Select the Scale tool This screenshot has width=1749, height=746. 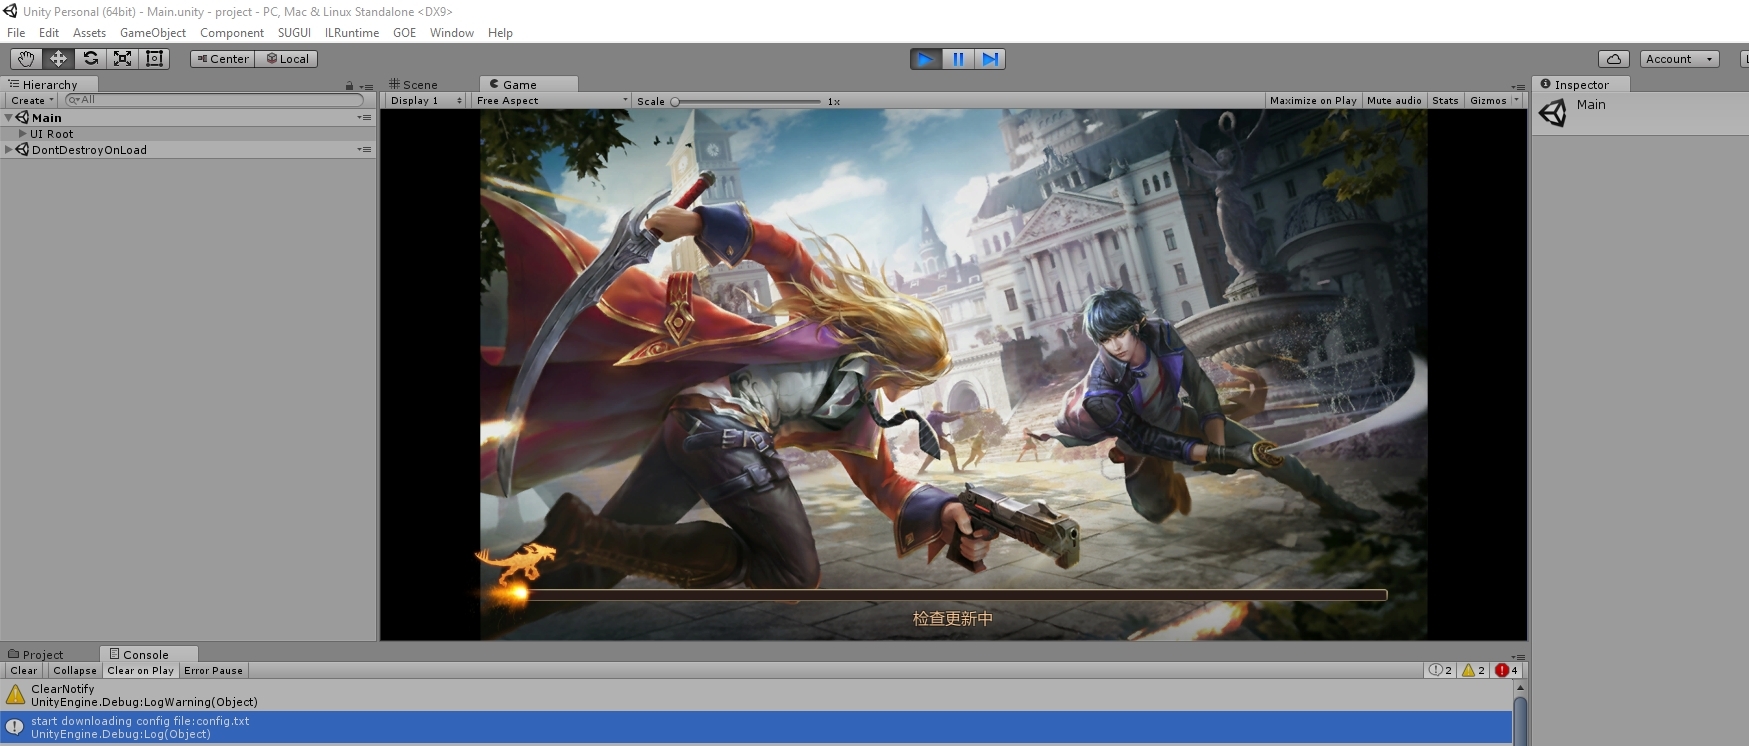coord(122,59)
